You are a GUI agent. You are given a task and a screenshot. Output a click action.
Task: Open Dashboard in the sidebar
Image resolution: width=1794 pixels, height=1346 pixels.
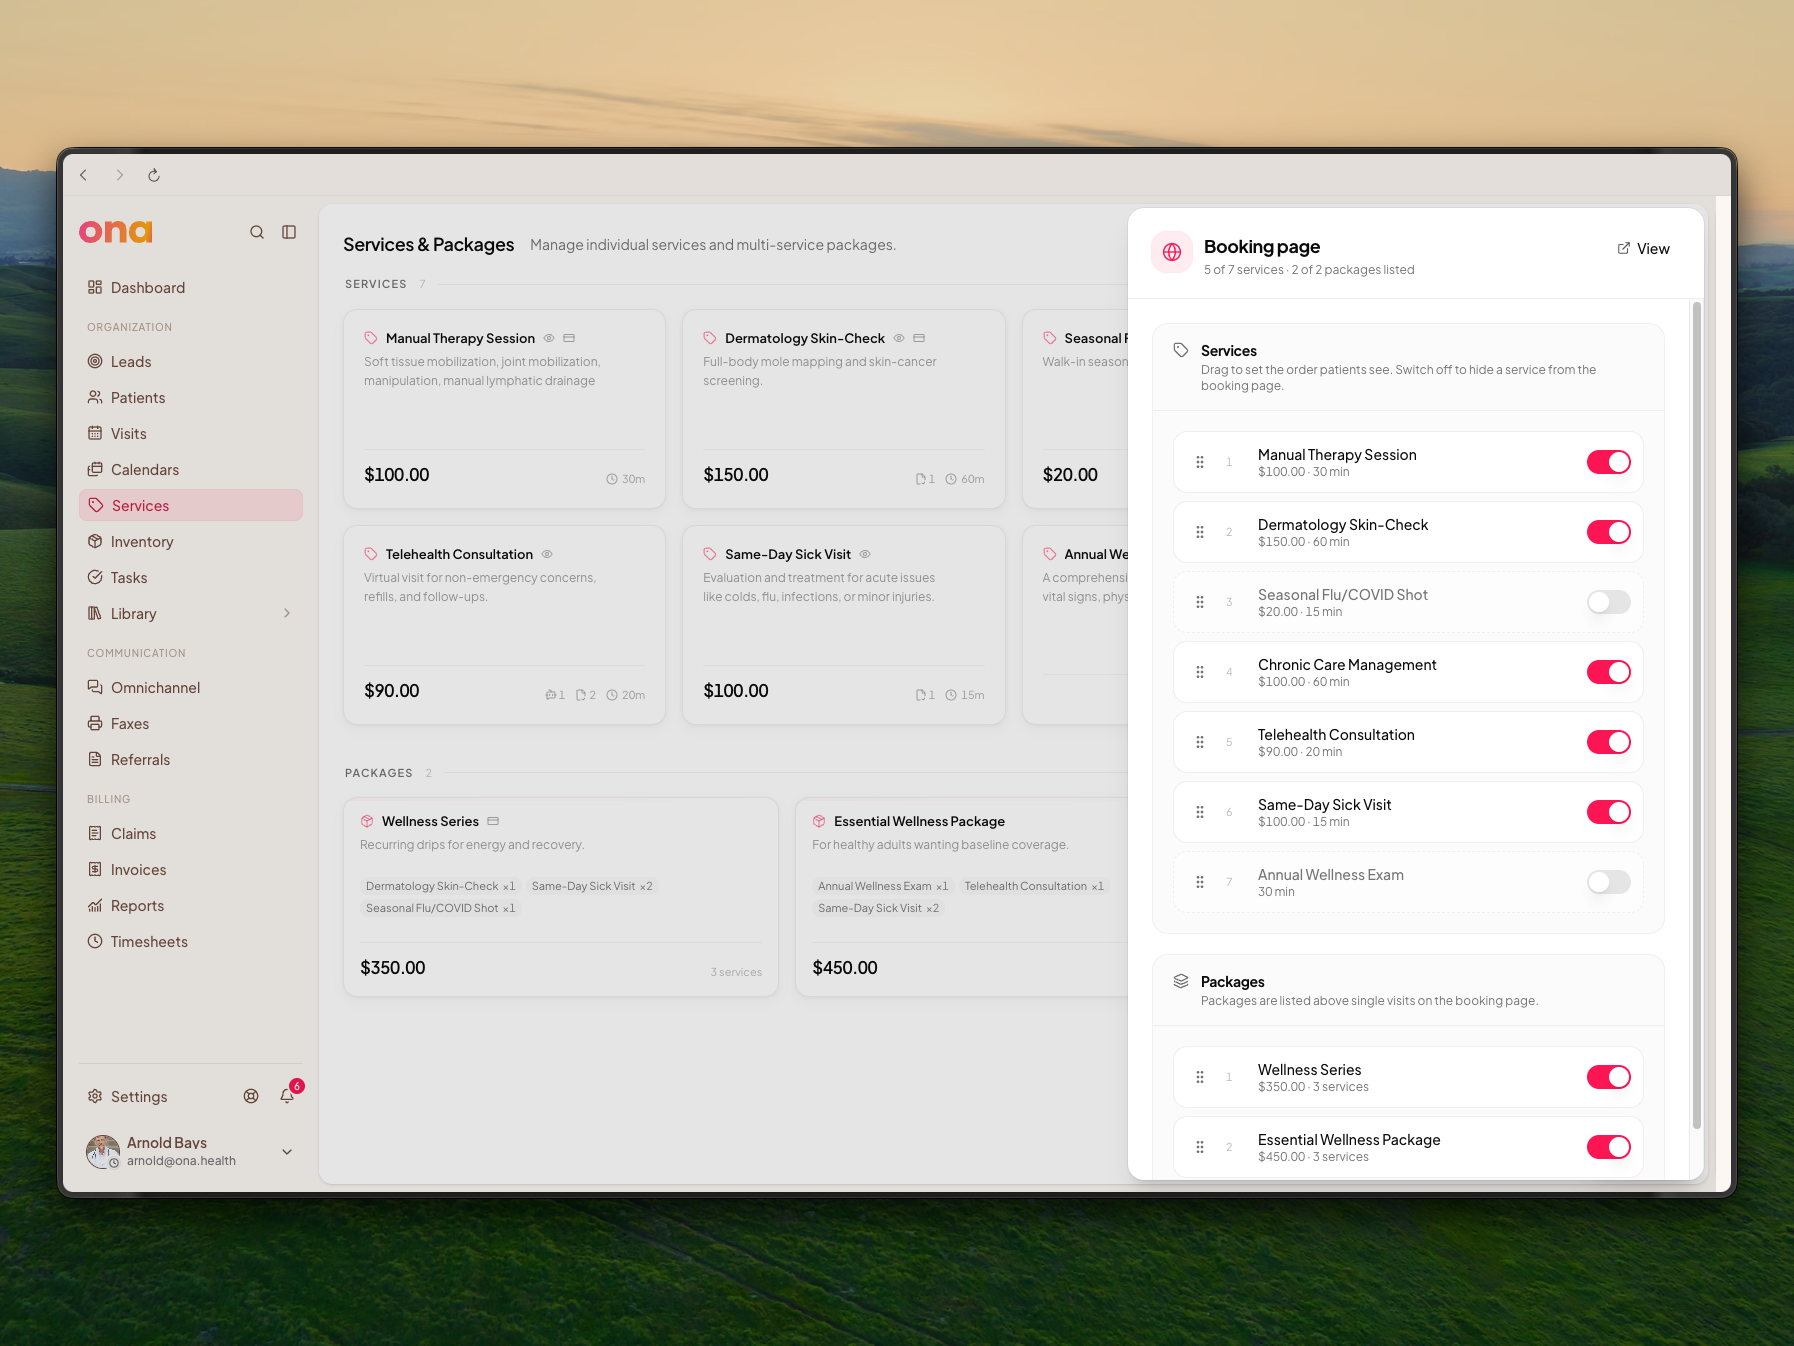(x=190, y=288)
